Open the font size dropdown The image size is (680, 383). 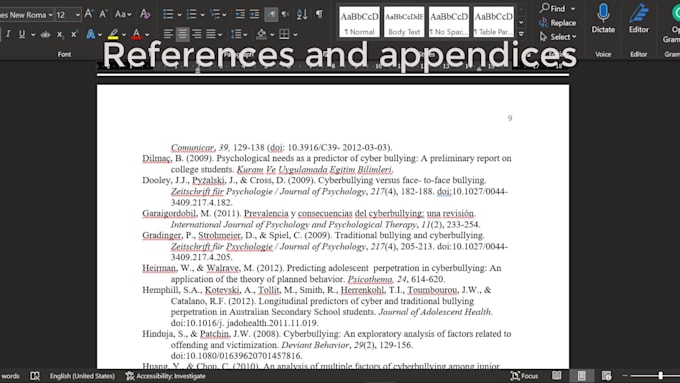point(78,15)
